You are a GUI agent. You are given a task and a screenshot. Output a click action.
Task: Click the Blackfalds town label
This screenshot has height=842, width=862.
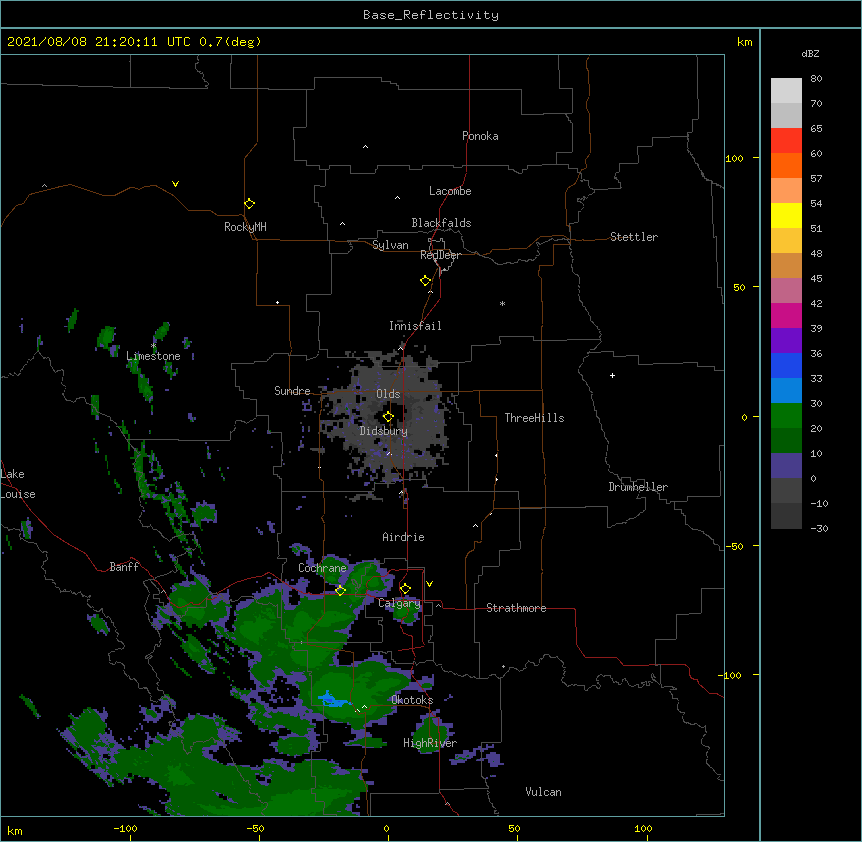click(441, 223)
